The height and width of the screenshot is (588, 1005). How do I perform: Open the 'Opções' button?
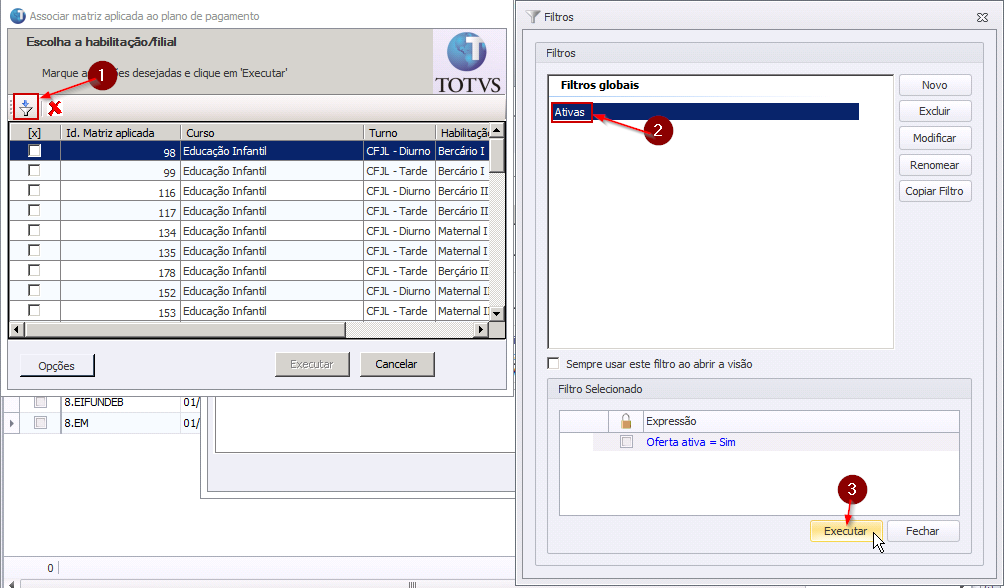[x=57, y=366]
